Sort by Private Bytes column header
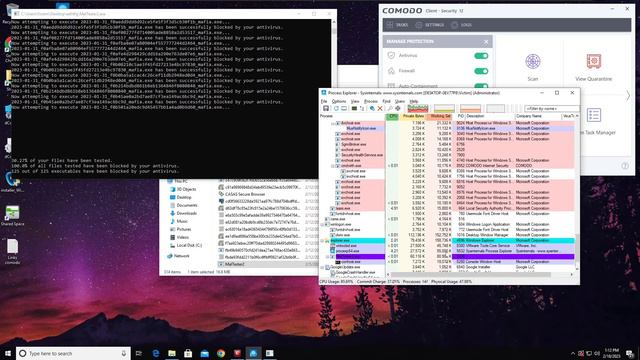 tap(413, 116)
